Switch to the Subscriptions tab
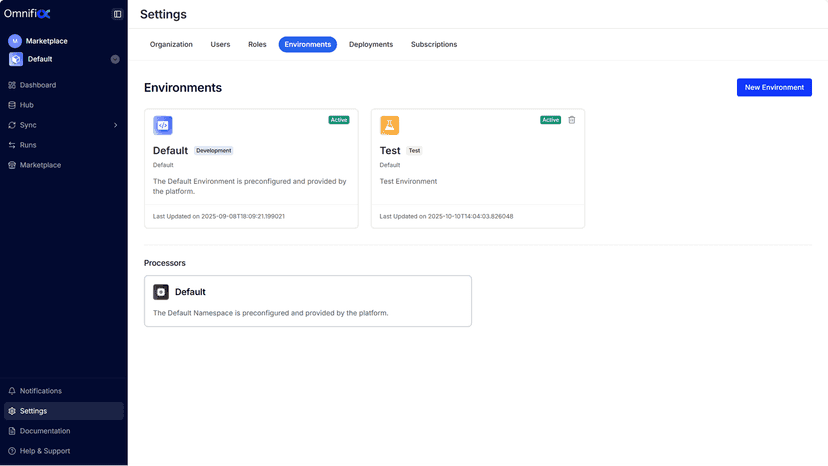 point(434,44)
